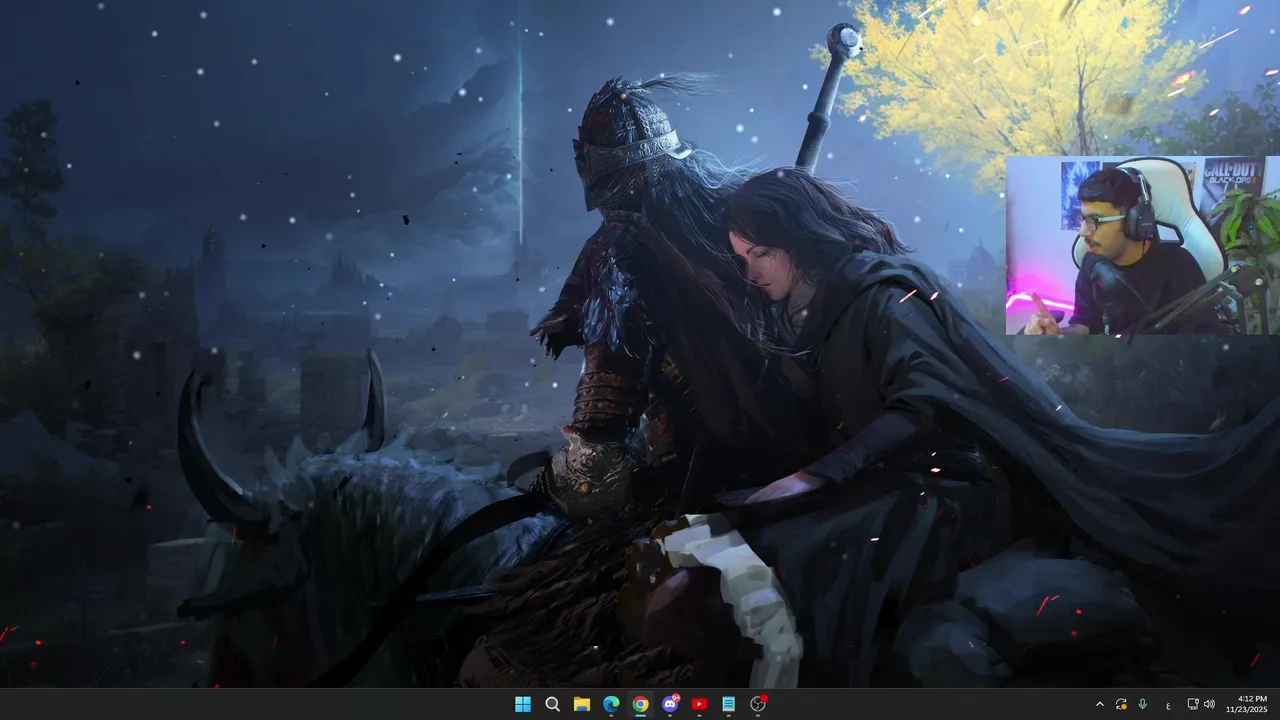Open the input language indicator
Image resolution: width=1280 pixels, height=720 pixels.
[1168, 704]
